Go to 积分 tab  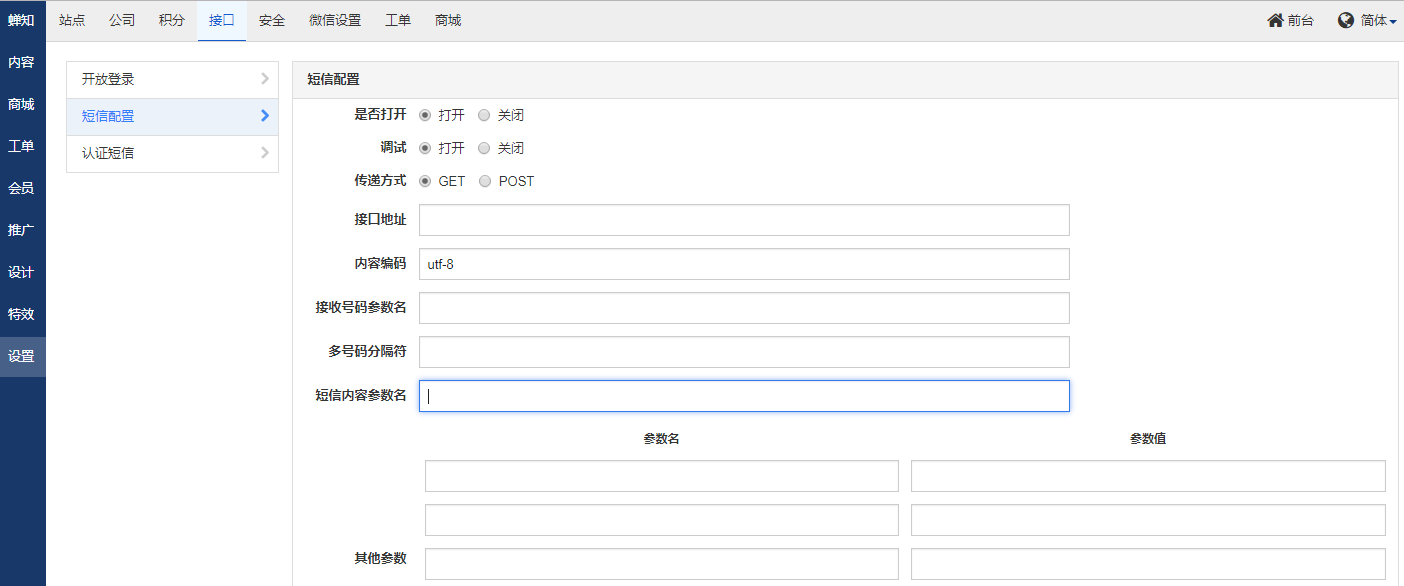point(172,20)
